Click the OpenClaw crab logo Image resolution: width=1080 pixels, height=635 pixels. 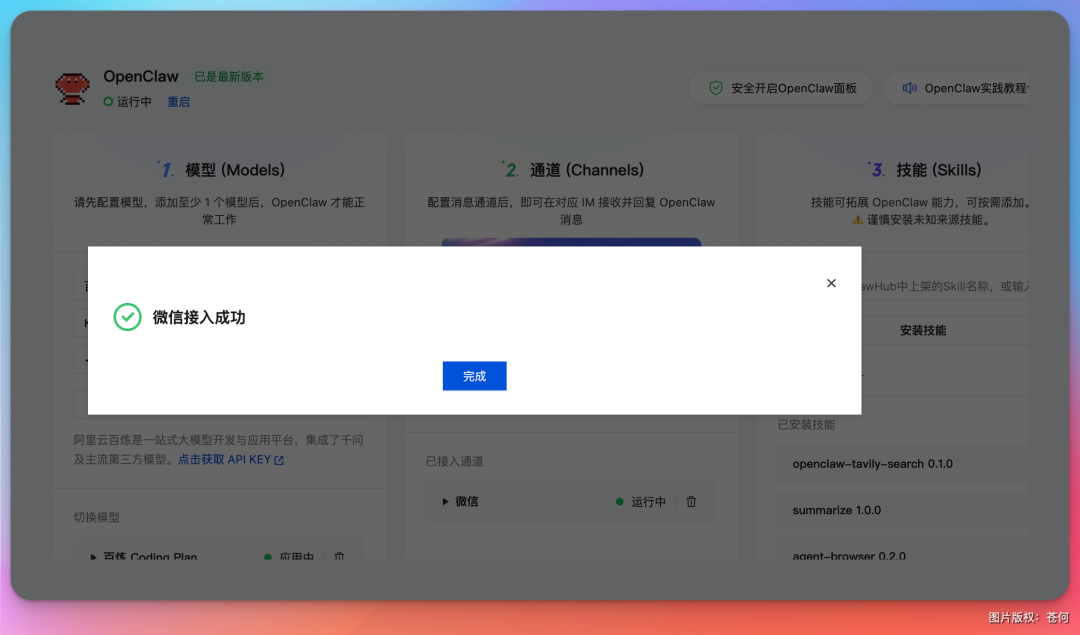pos(72,87)
